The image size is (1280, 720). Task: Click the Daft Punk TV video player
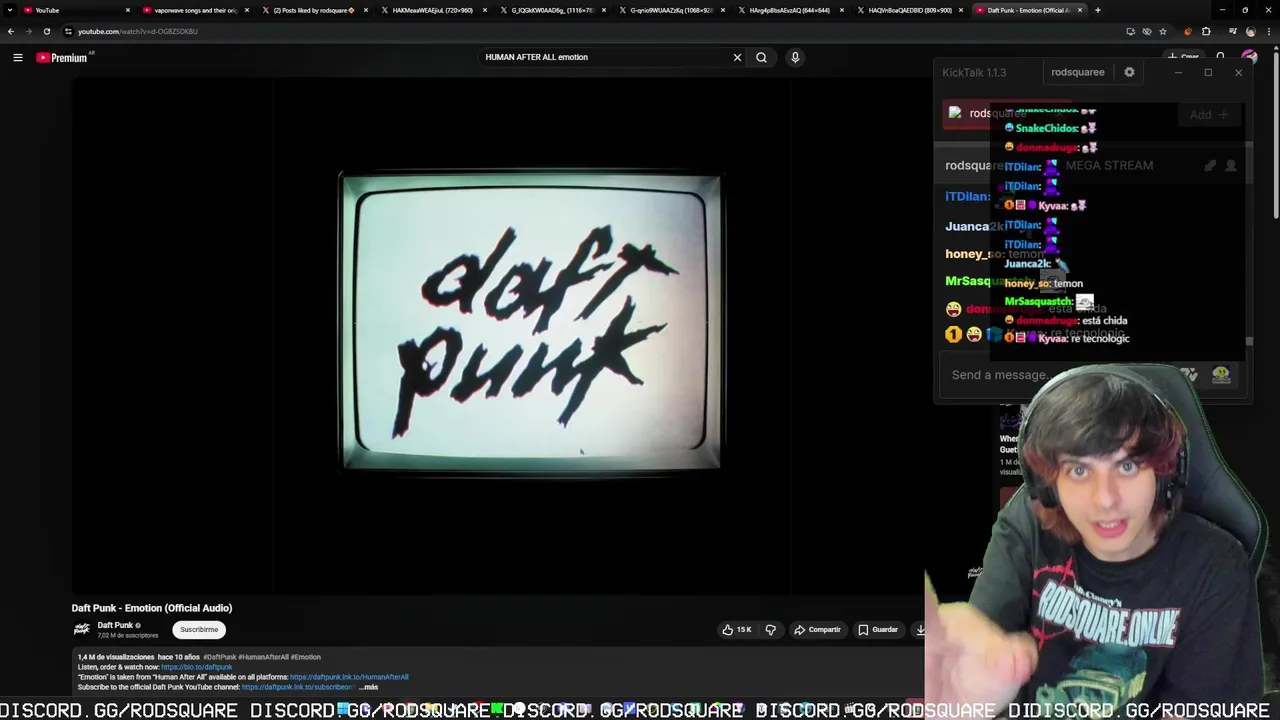coord(531,335)
